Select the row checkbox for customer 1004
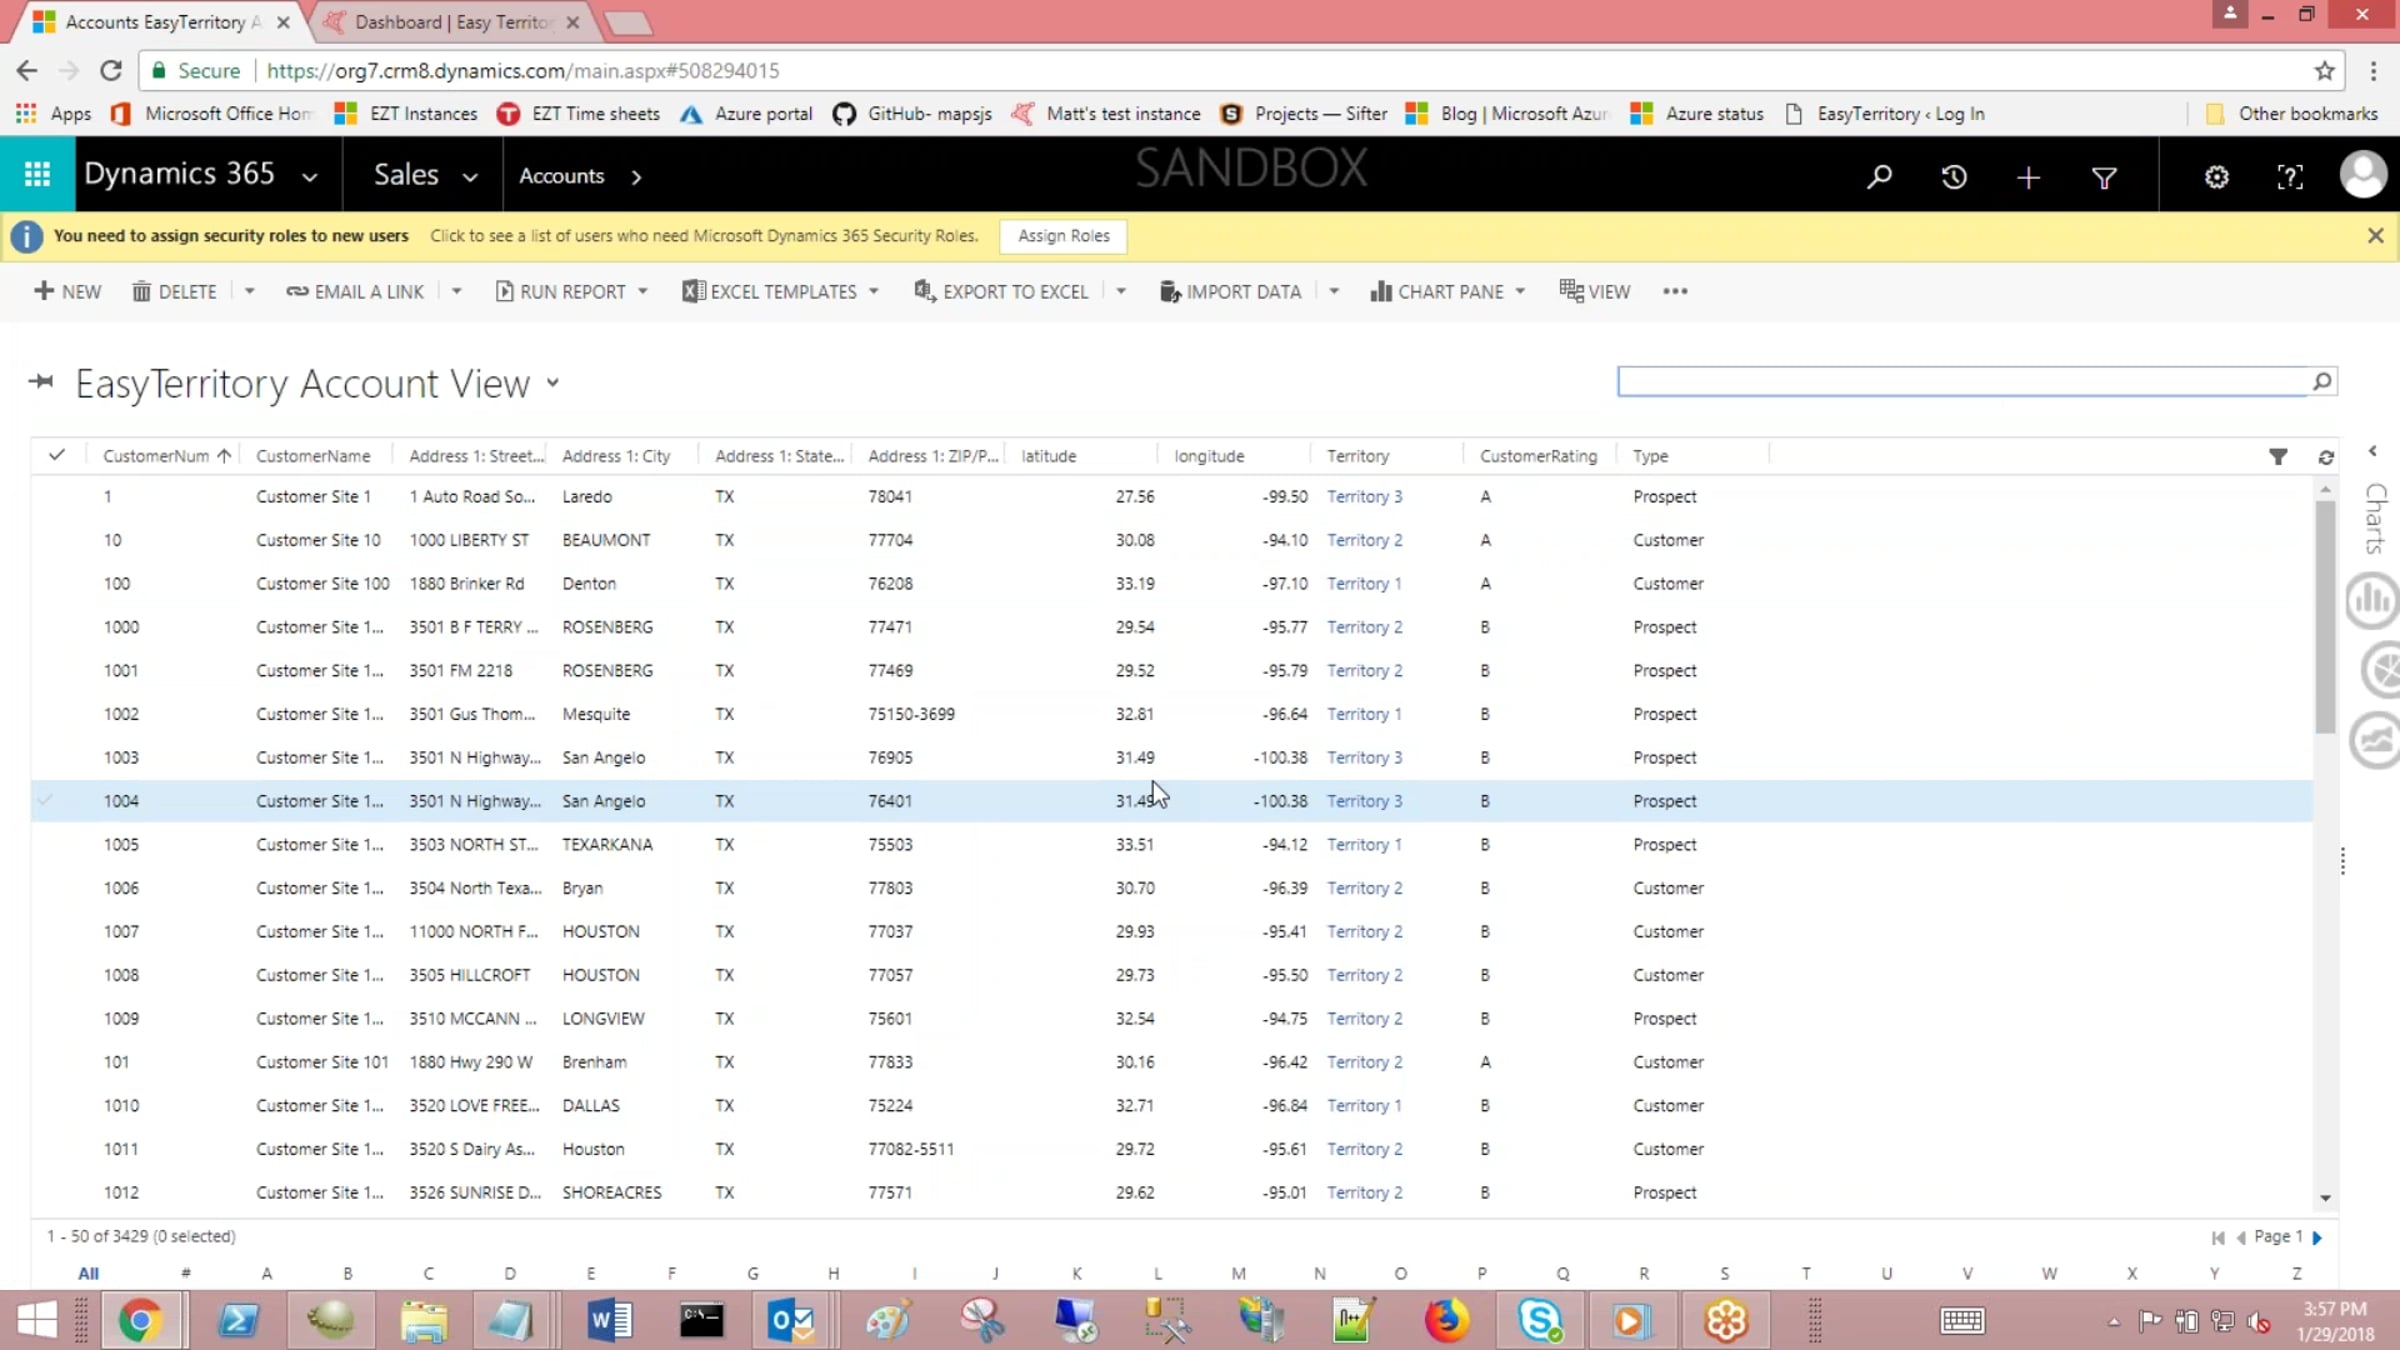Viewport: 2400px width, 1350px height. [45, 800]
